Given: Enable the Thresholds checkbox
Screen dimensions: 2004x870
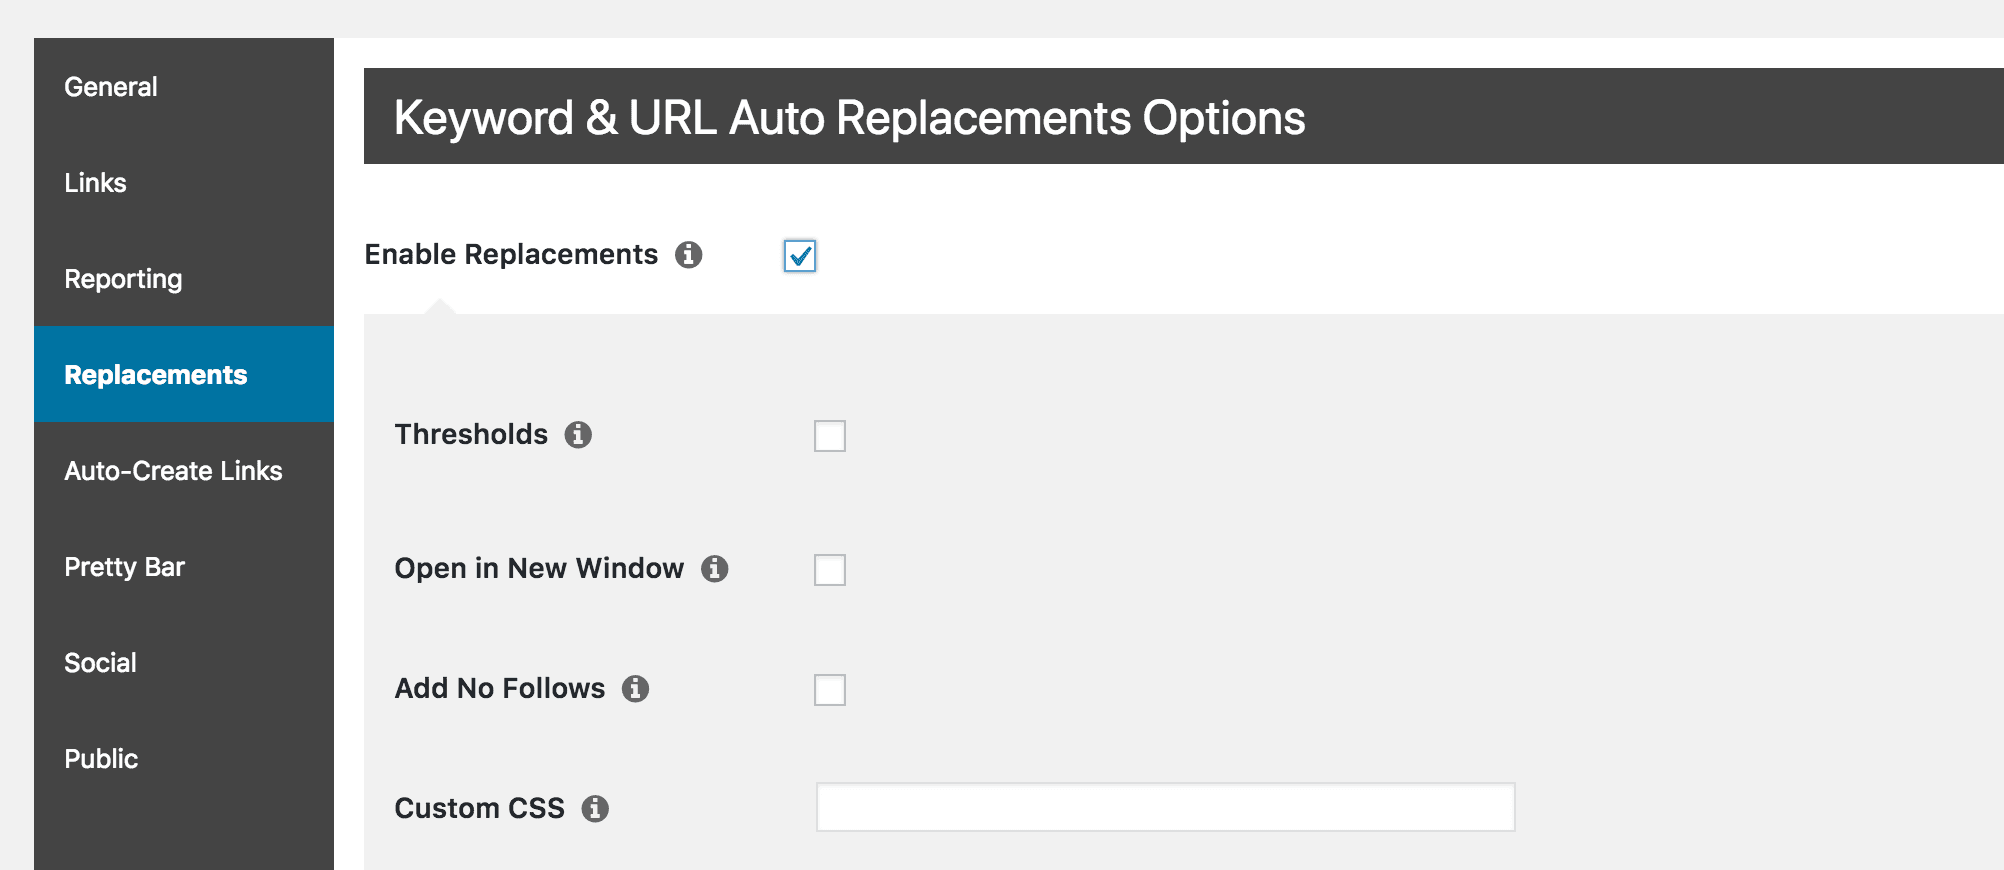Looking at the screenshot, I should click(x=830, y=436).
